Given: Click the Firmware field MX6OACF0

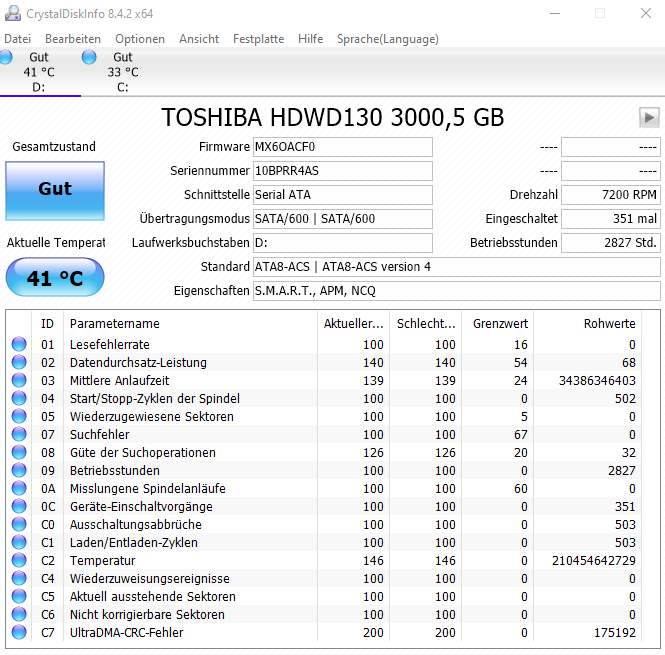Looking at the screenshot, I should click(x=343, y=147).
